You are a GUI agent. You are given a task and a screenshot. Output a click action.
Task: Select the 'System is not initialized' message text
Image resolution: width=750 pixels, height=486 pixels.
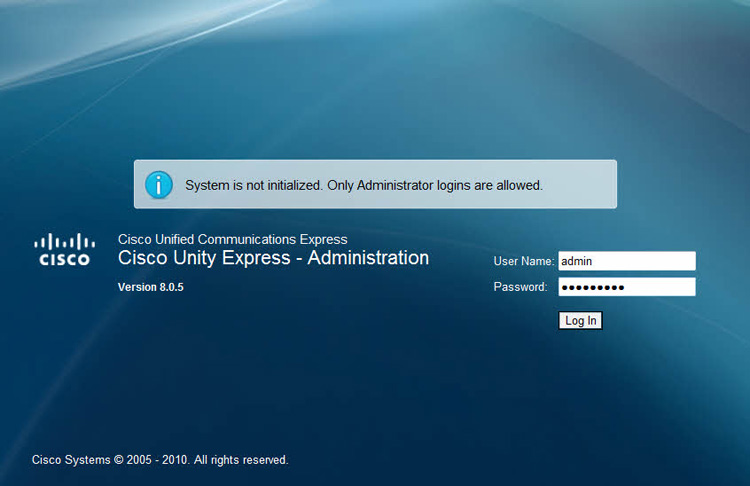pos(364,185)
